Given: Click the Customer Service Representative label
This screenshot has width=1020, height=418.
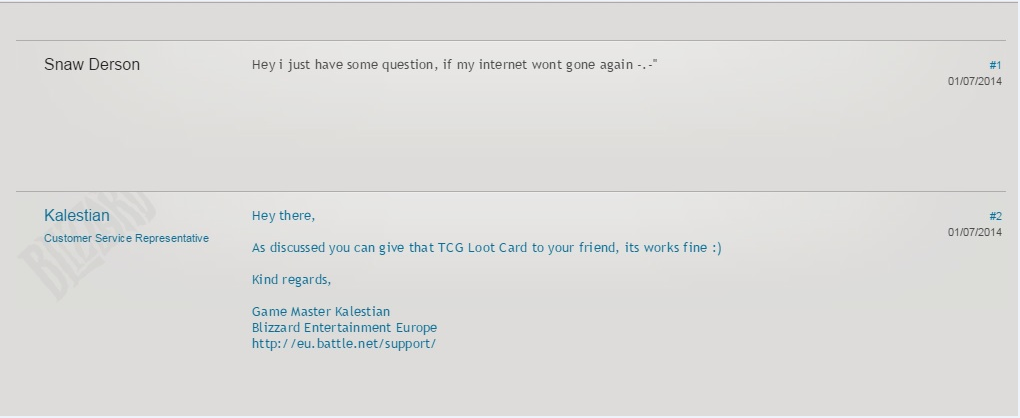Looking at the screenshot, I should [126, 238].
